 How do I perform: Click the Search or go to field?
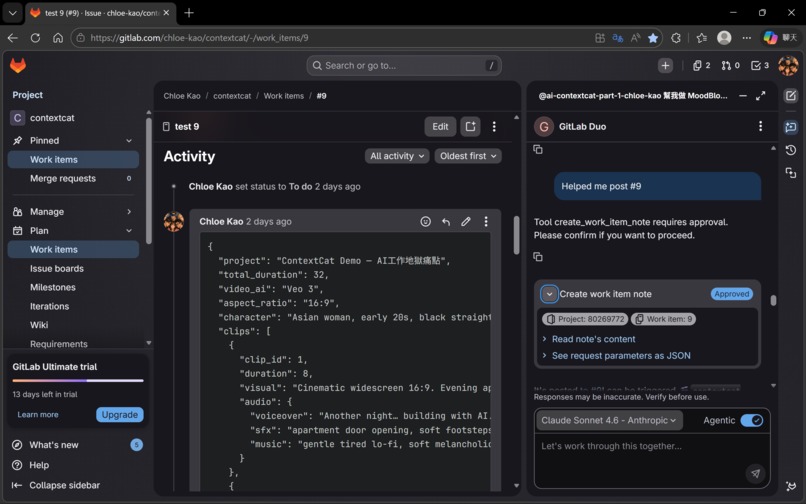click(404, 65)
